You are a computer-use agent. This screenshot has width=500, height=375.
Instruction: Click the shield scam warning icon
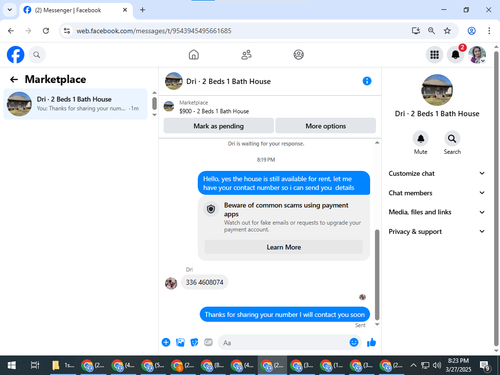(x=211, y=209)
